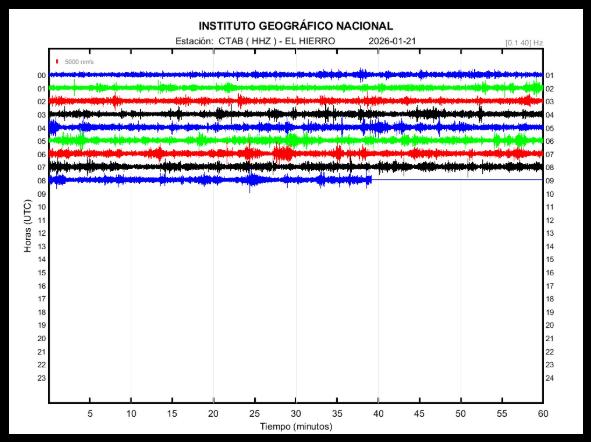Click the 30 tick on the Tiempo axis
The width and height of the screenshot is (591, 442).
296,413
